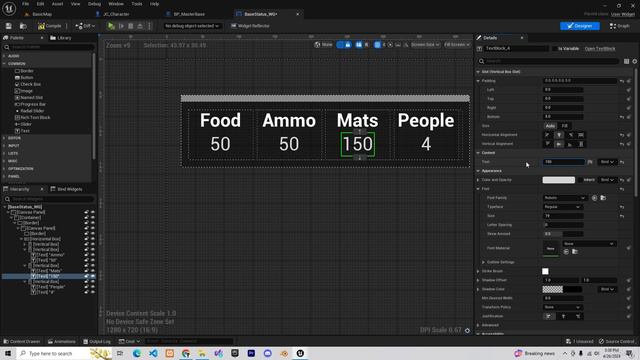Click the Save icon in the toolbar
This screenshot has width=640, height=360.
coord(9,26)
